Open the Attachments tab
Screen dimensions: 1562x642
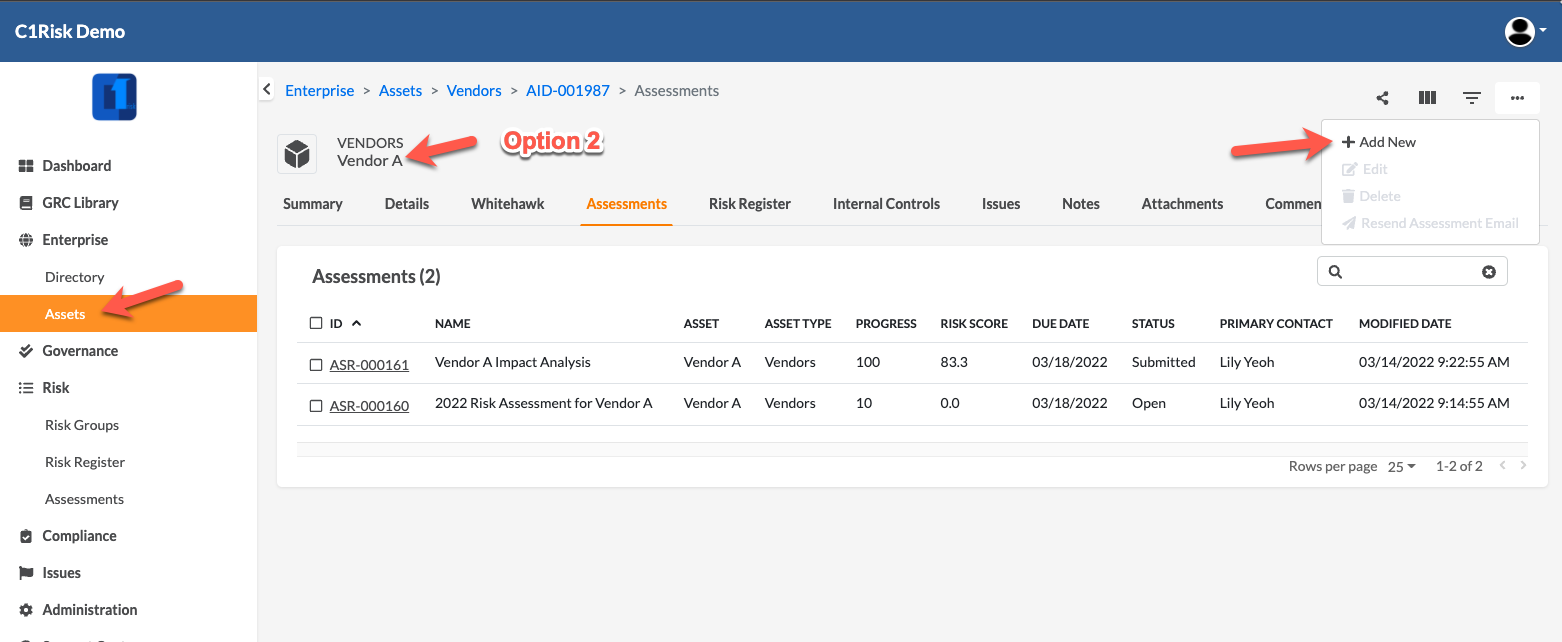tap(1183, 204)
